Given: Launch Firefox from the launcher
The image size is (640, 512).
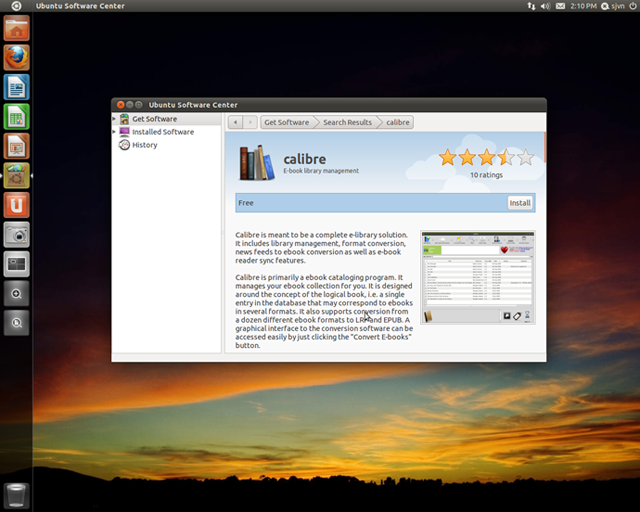Looking at the screenshot, I should point(16,57).
